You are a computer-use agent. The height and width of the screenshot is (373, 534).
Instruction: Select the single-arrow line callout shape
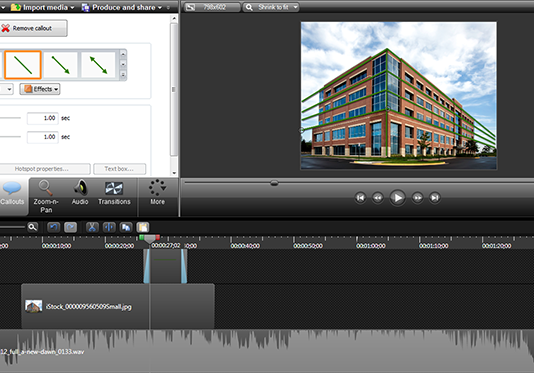61,65
